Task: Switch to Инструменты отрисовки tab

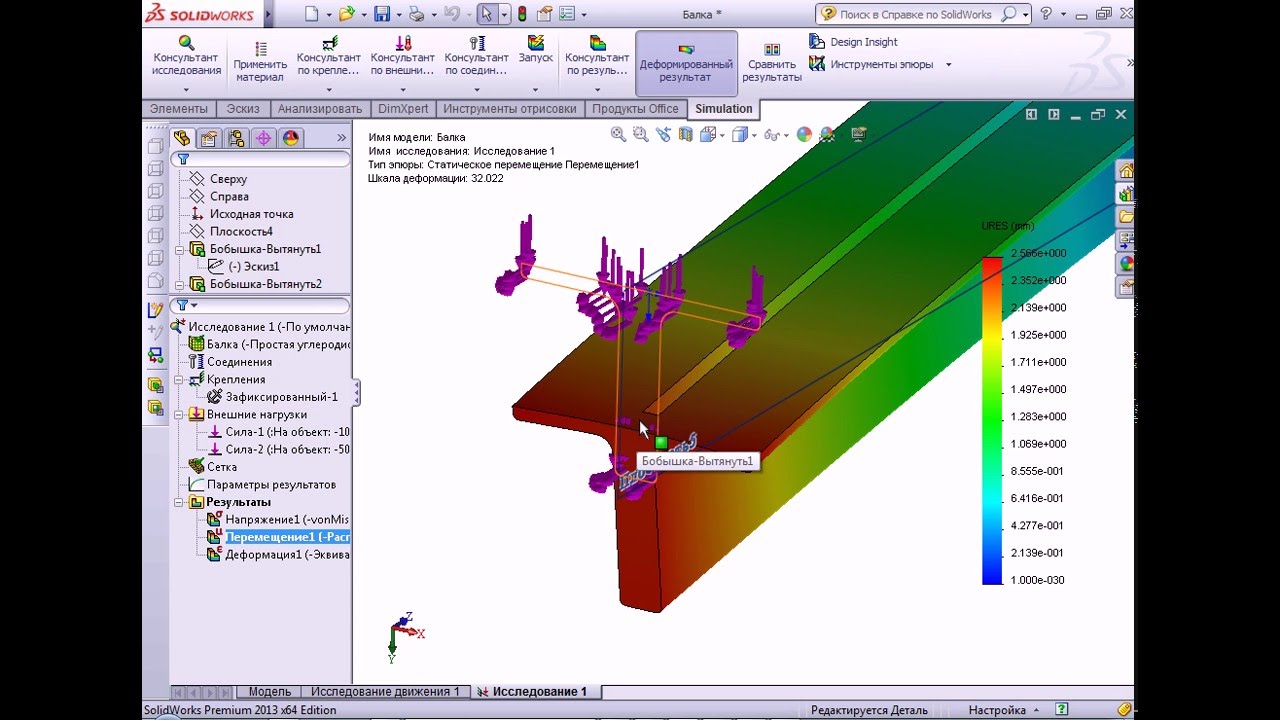Action: click(510, 109)
